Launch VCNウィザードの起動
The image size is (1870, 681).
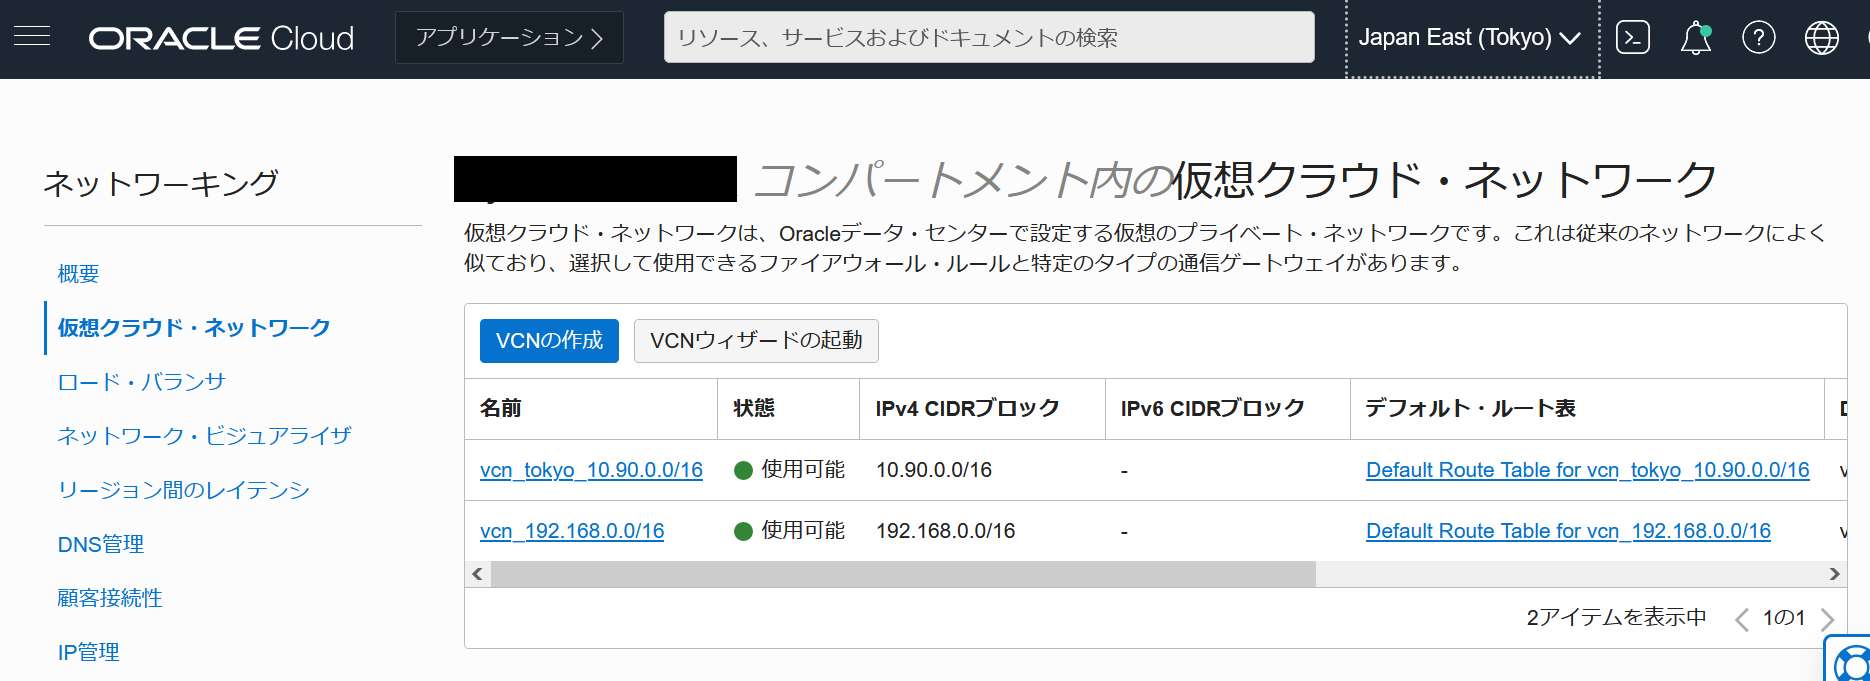(756, 341)
